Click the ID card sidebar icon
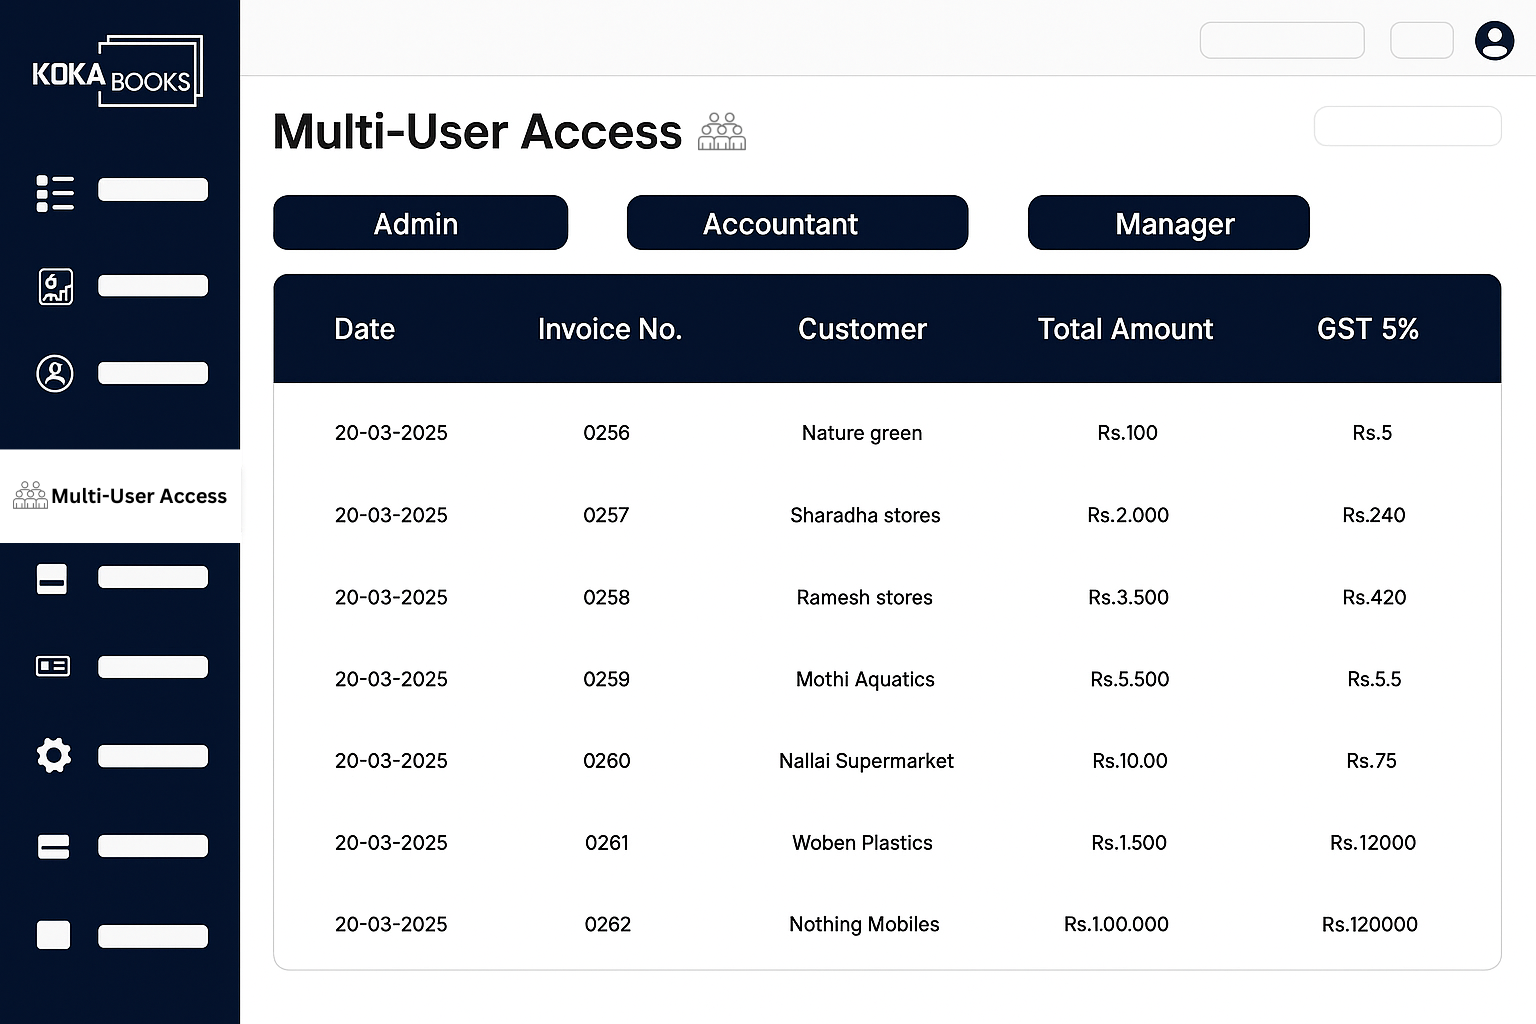Screen dimensions: 1536x1024 coord(53,666)
